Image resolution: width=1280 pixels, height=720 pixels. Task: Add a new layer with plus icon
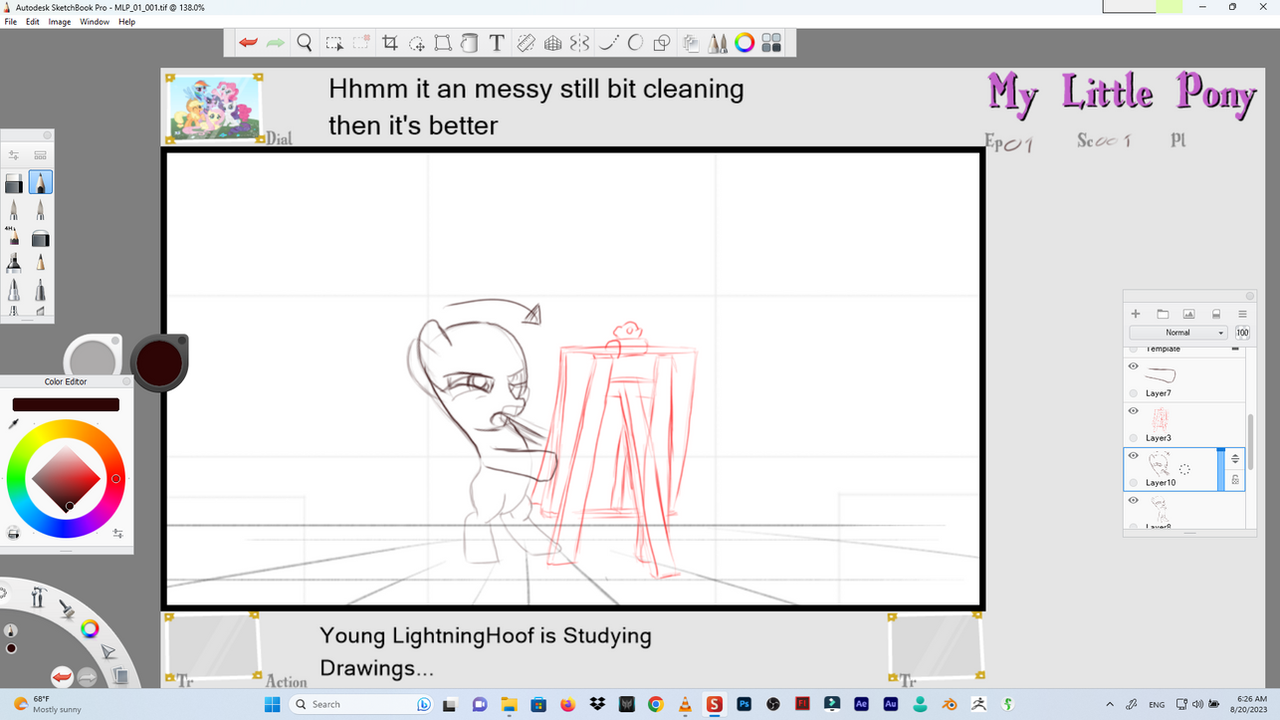[1136, 314]
